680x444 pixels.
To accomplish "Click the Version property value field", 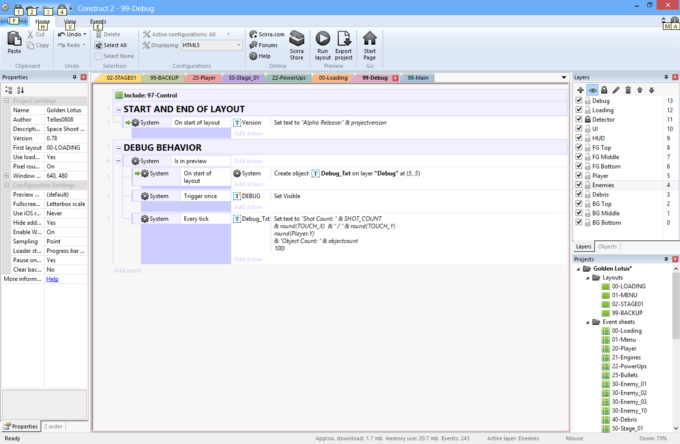I will tap(65, 138).
